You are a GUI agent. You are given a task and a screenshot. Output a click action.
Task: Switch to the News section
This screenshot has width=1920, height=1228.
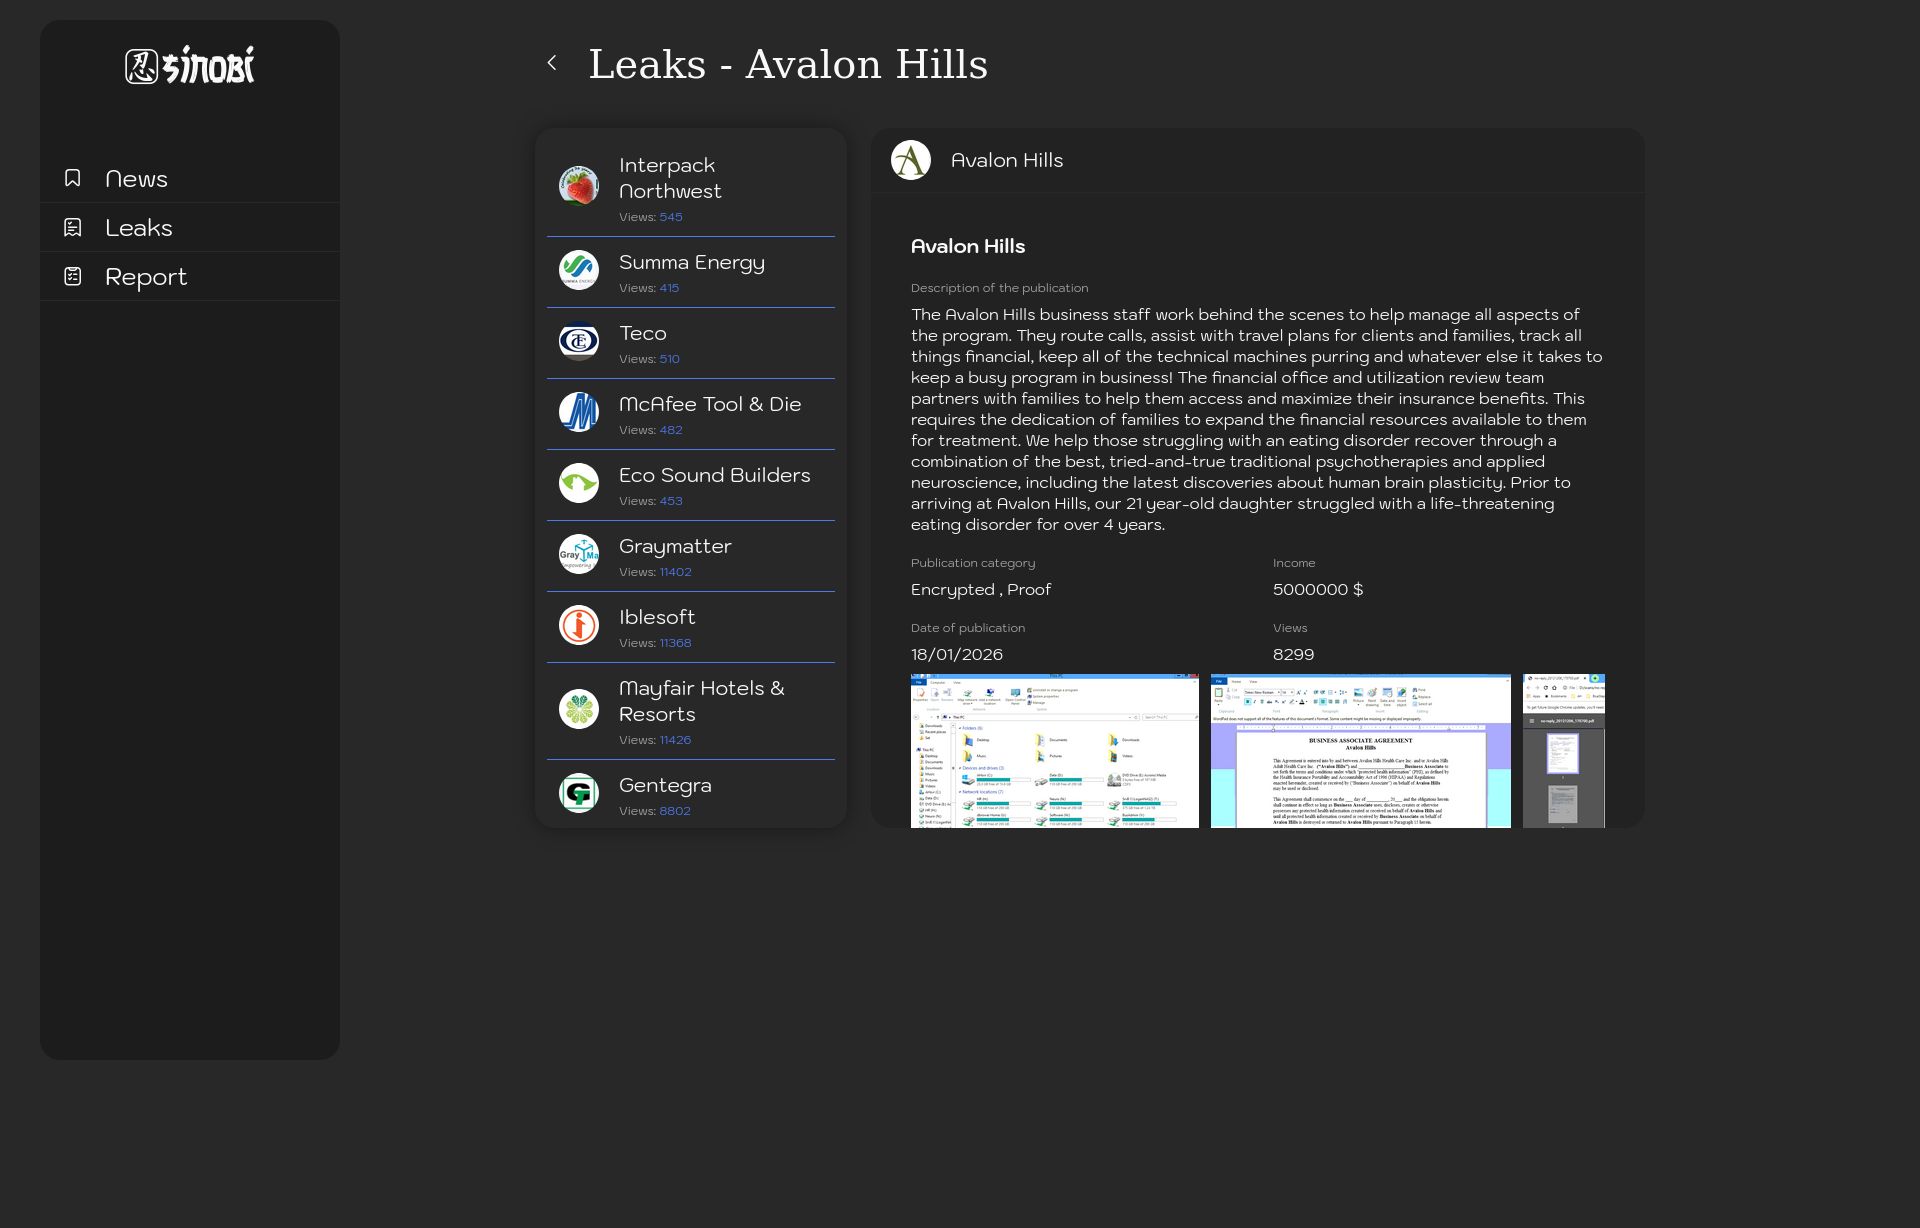136,178
